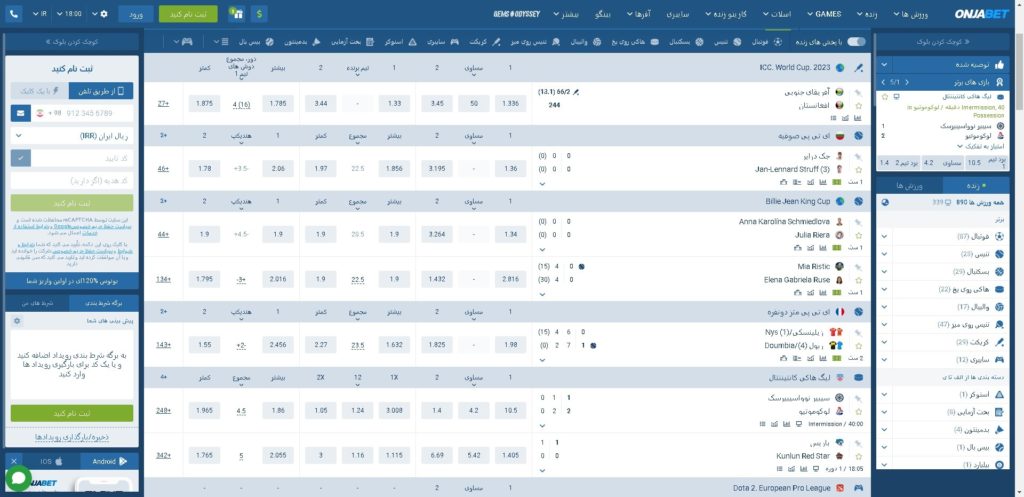Click the blue login button
1024x497 pixels.
[135, 15]
